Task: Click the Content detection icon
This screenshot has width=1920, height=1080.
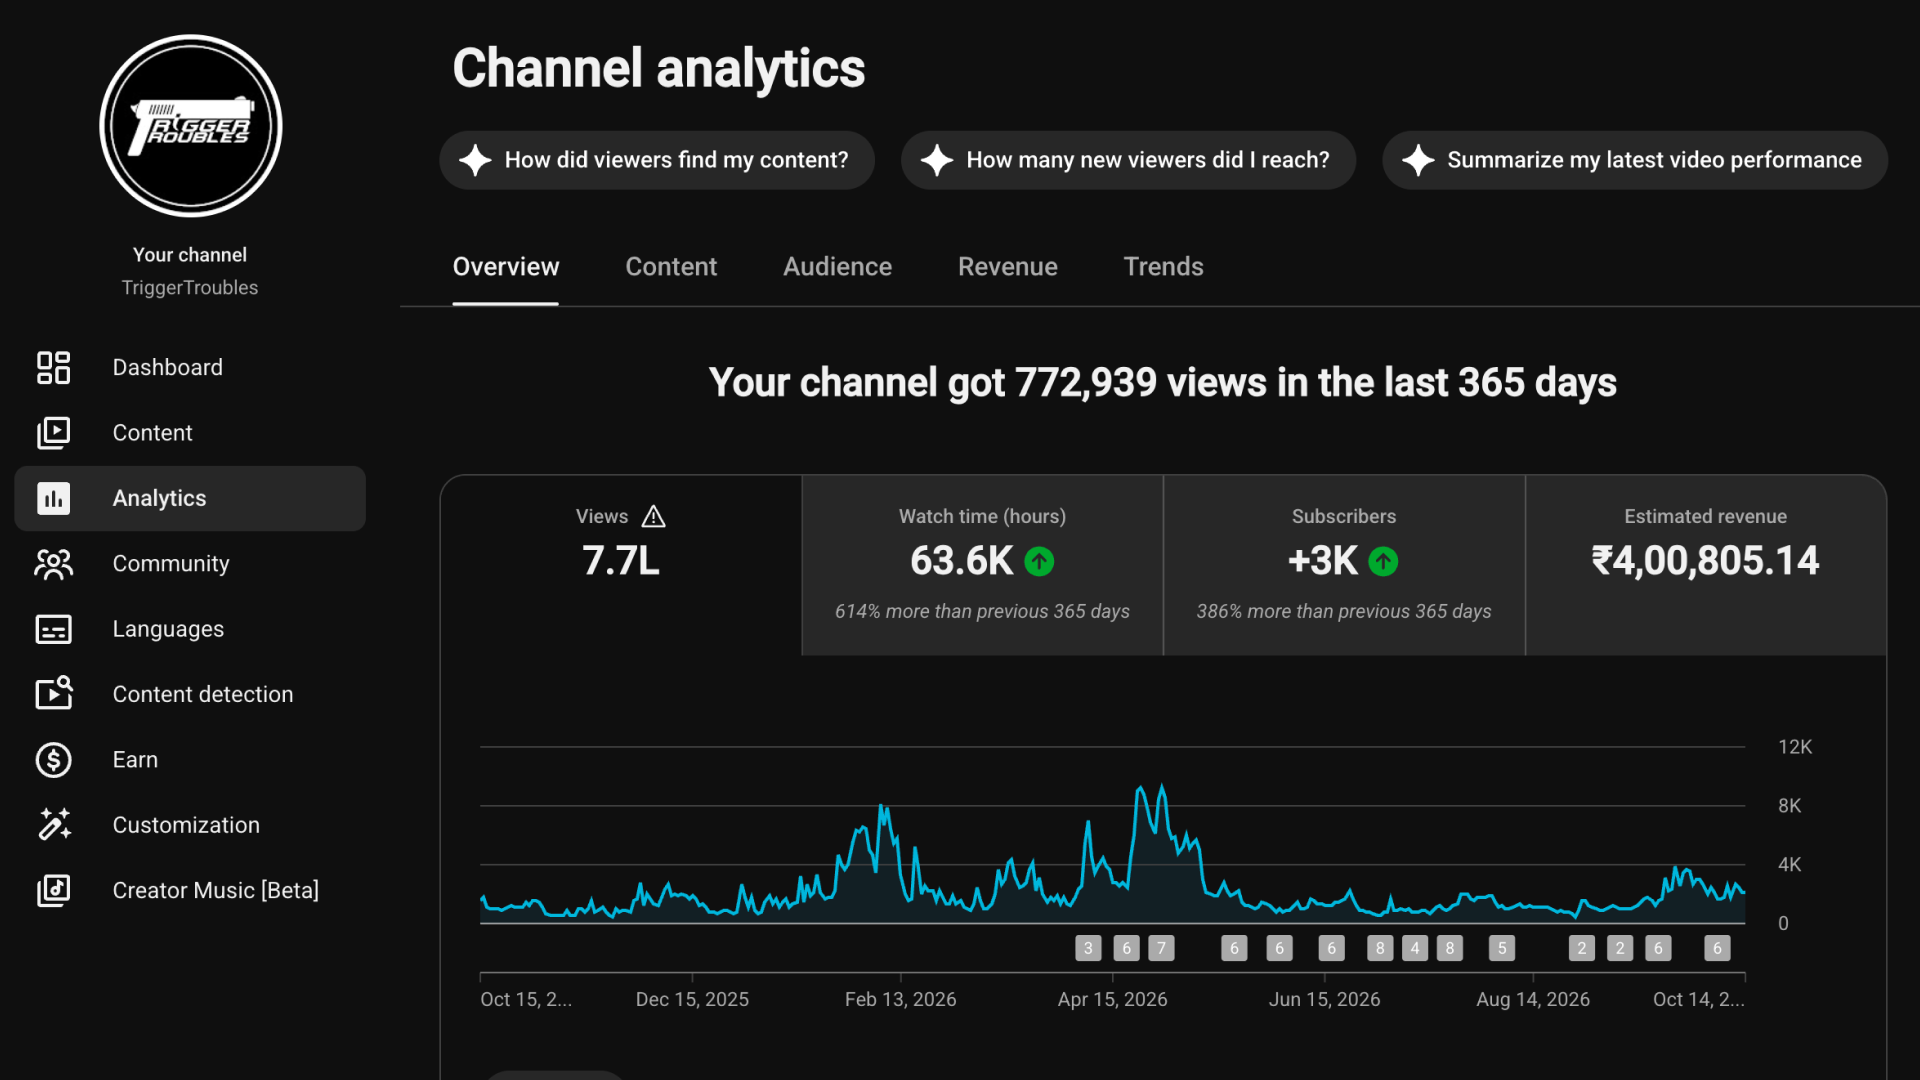Action: pos(53,694)
